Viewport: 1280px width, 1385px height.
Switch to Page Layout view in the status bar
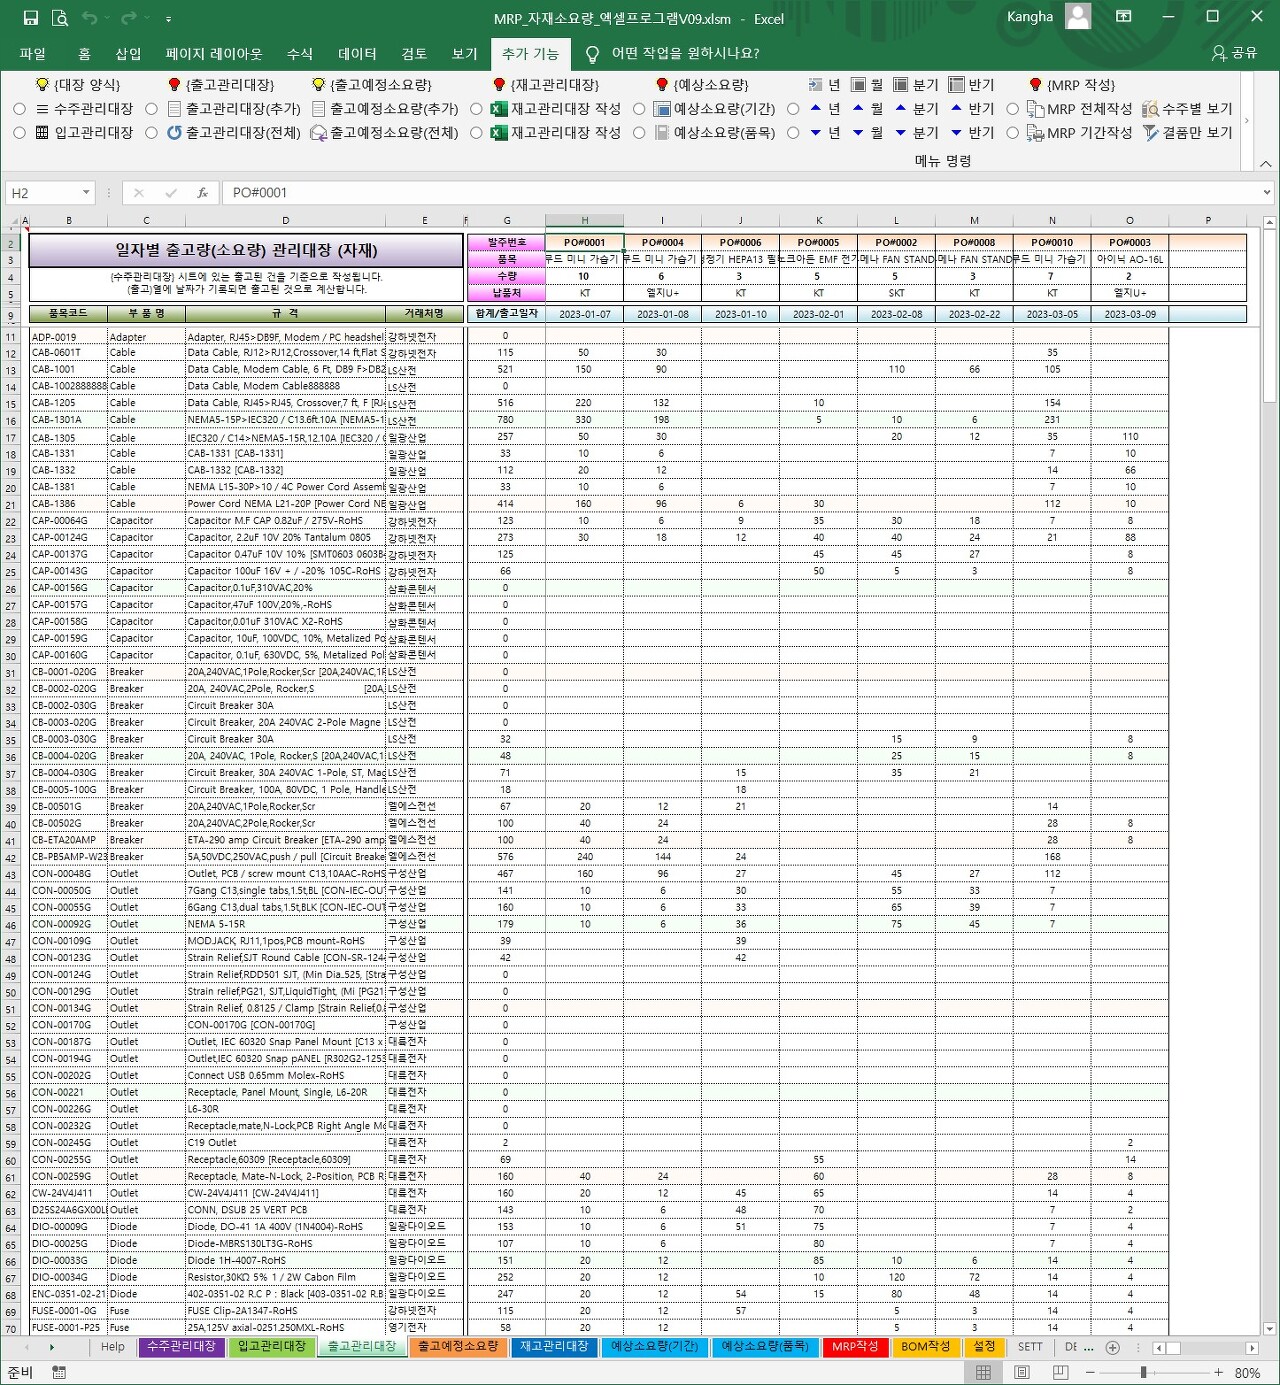click(x=1020, y=1373)
